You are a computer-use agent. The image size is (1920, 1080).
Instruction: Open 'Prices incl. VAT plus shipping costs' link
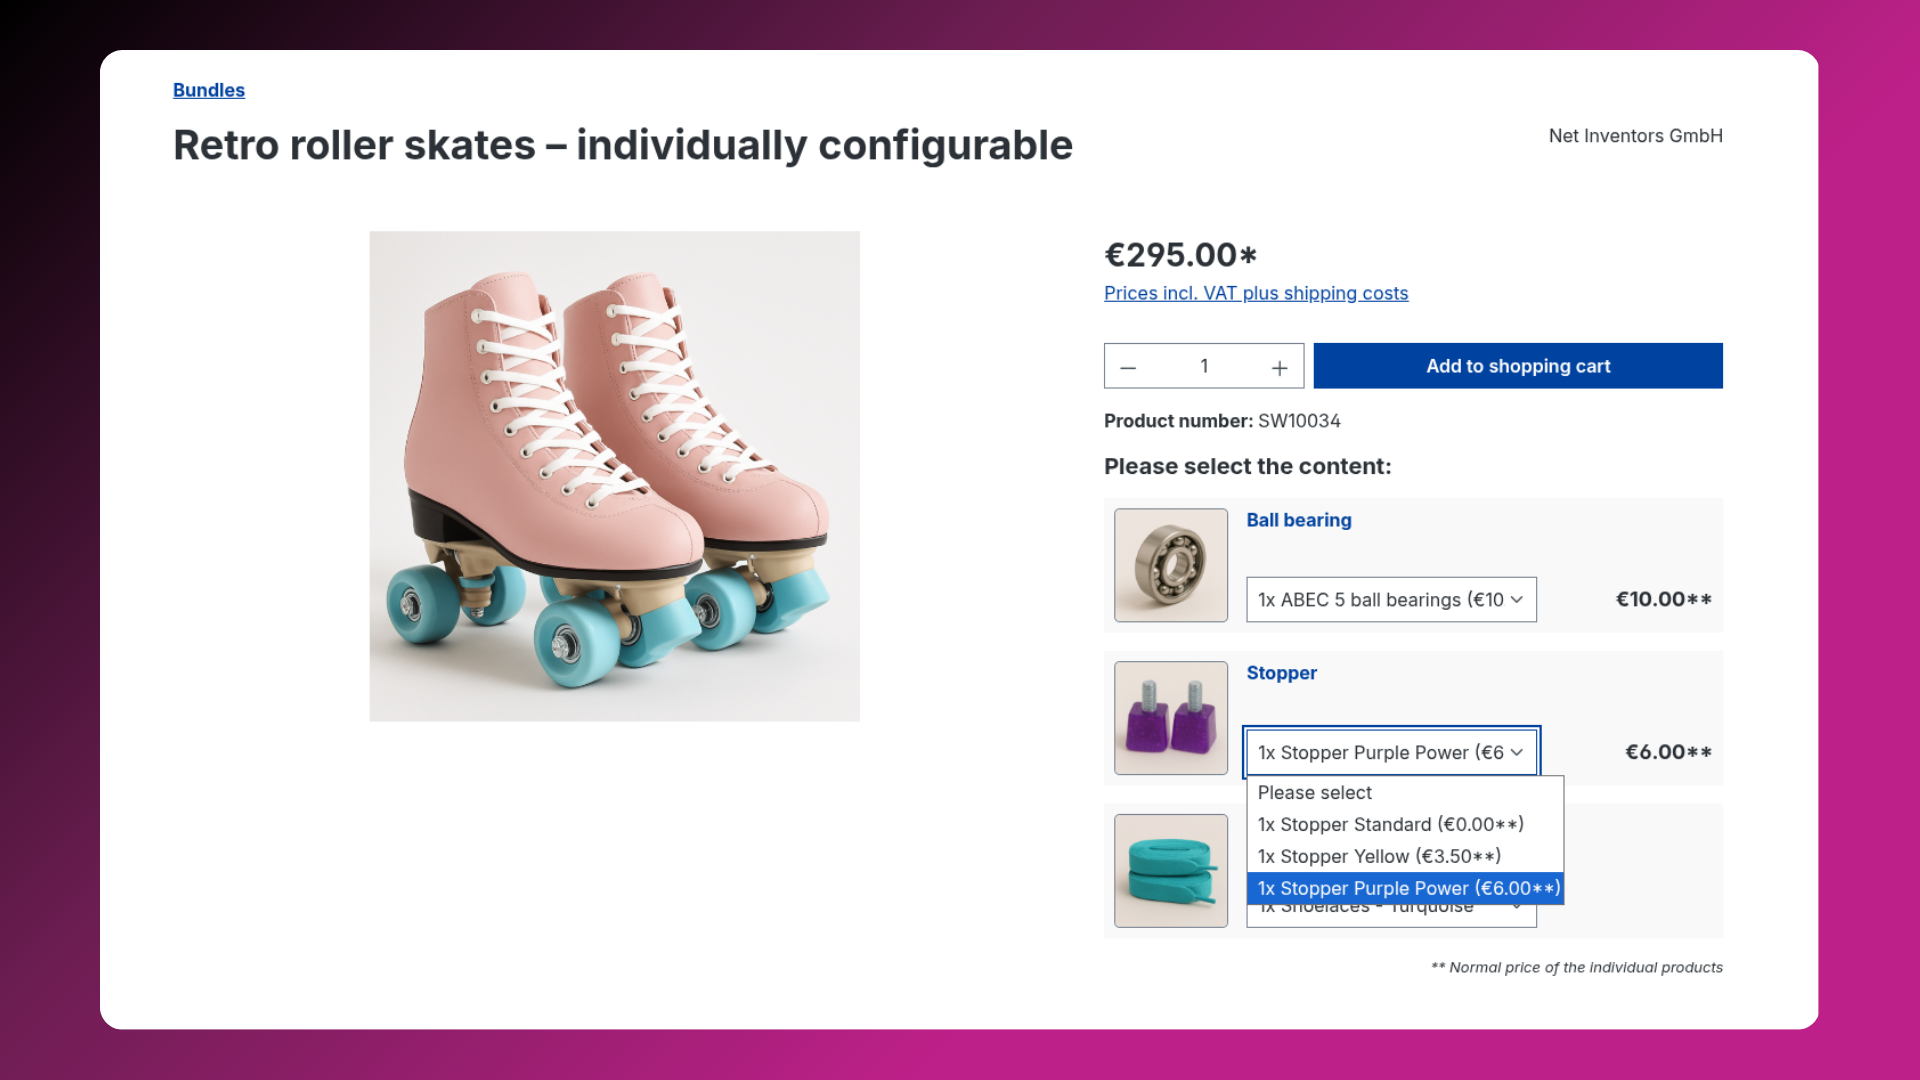click(1255, 293)
